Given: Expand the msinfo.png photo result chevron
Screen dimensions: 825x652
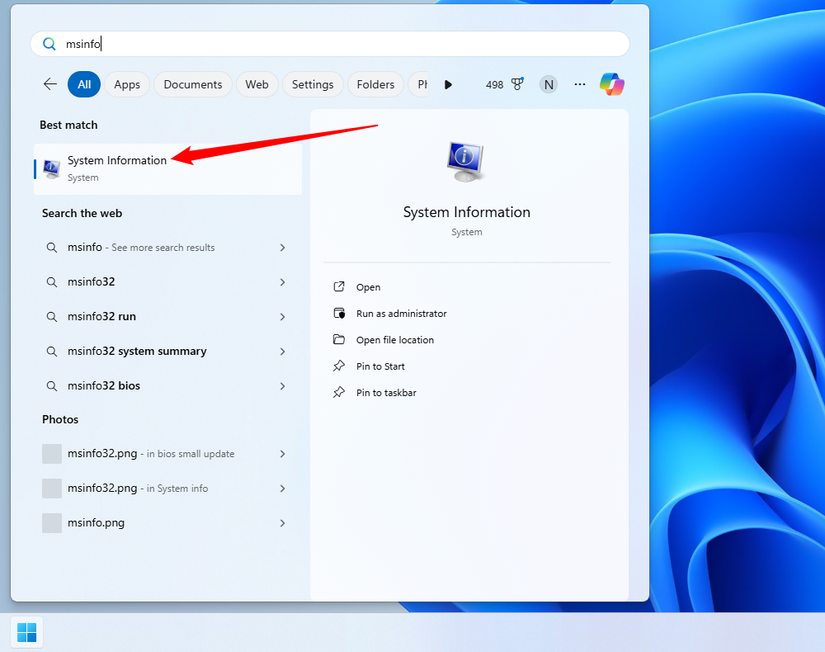Looking at the screenshot, I should [x=283, y=523].
